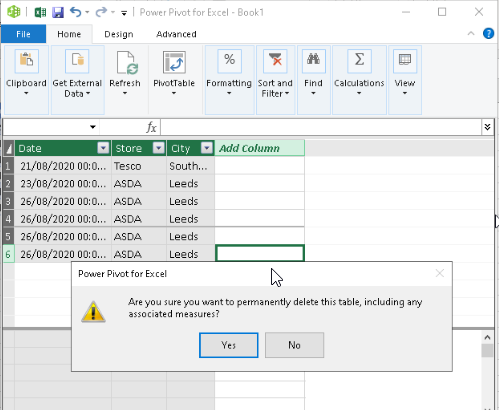
Task: Close the delete confirmation dialog
Action: coord(440,274)
